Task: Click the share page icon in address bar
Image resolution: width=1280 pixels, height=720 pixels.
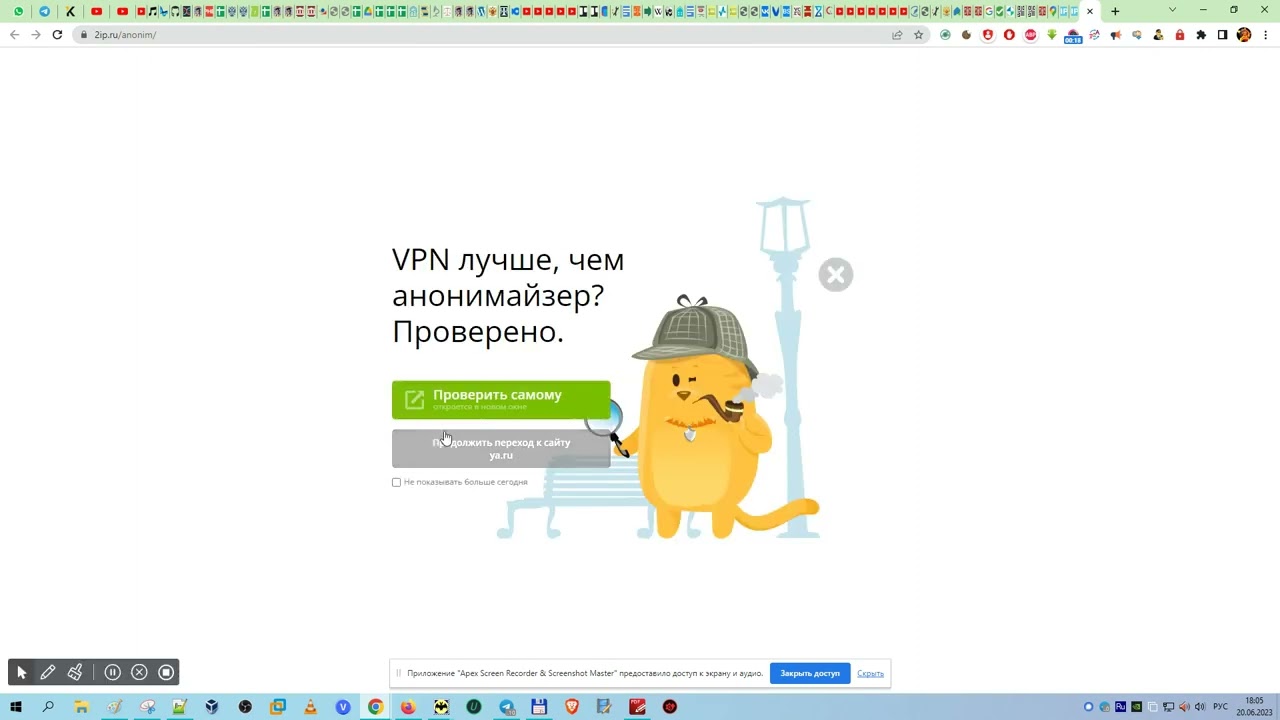Action: [897, 35]
